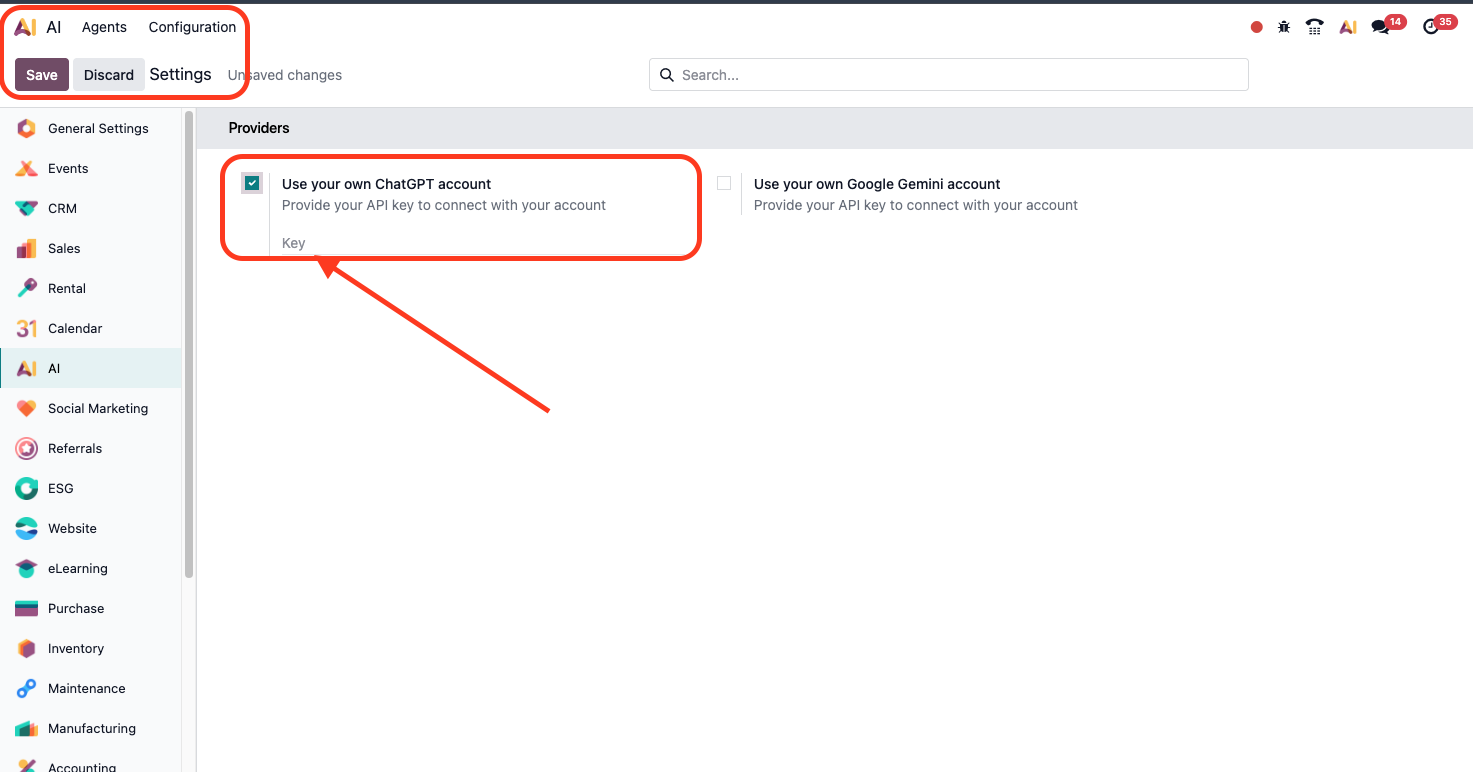The image size is (1473, 772).
Task: Click the Save button
Action: 42,75
